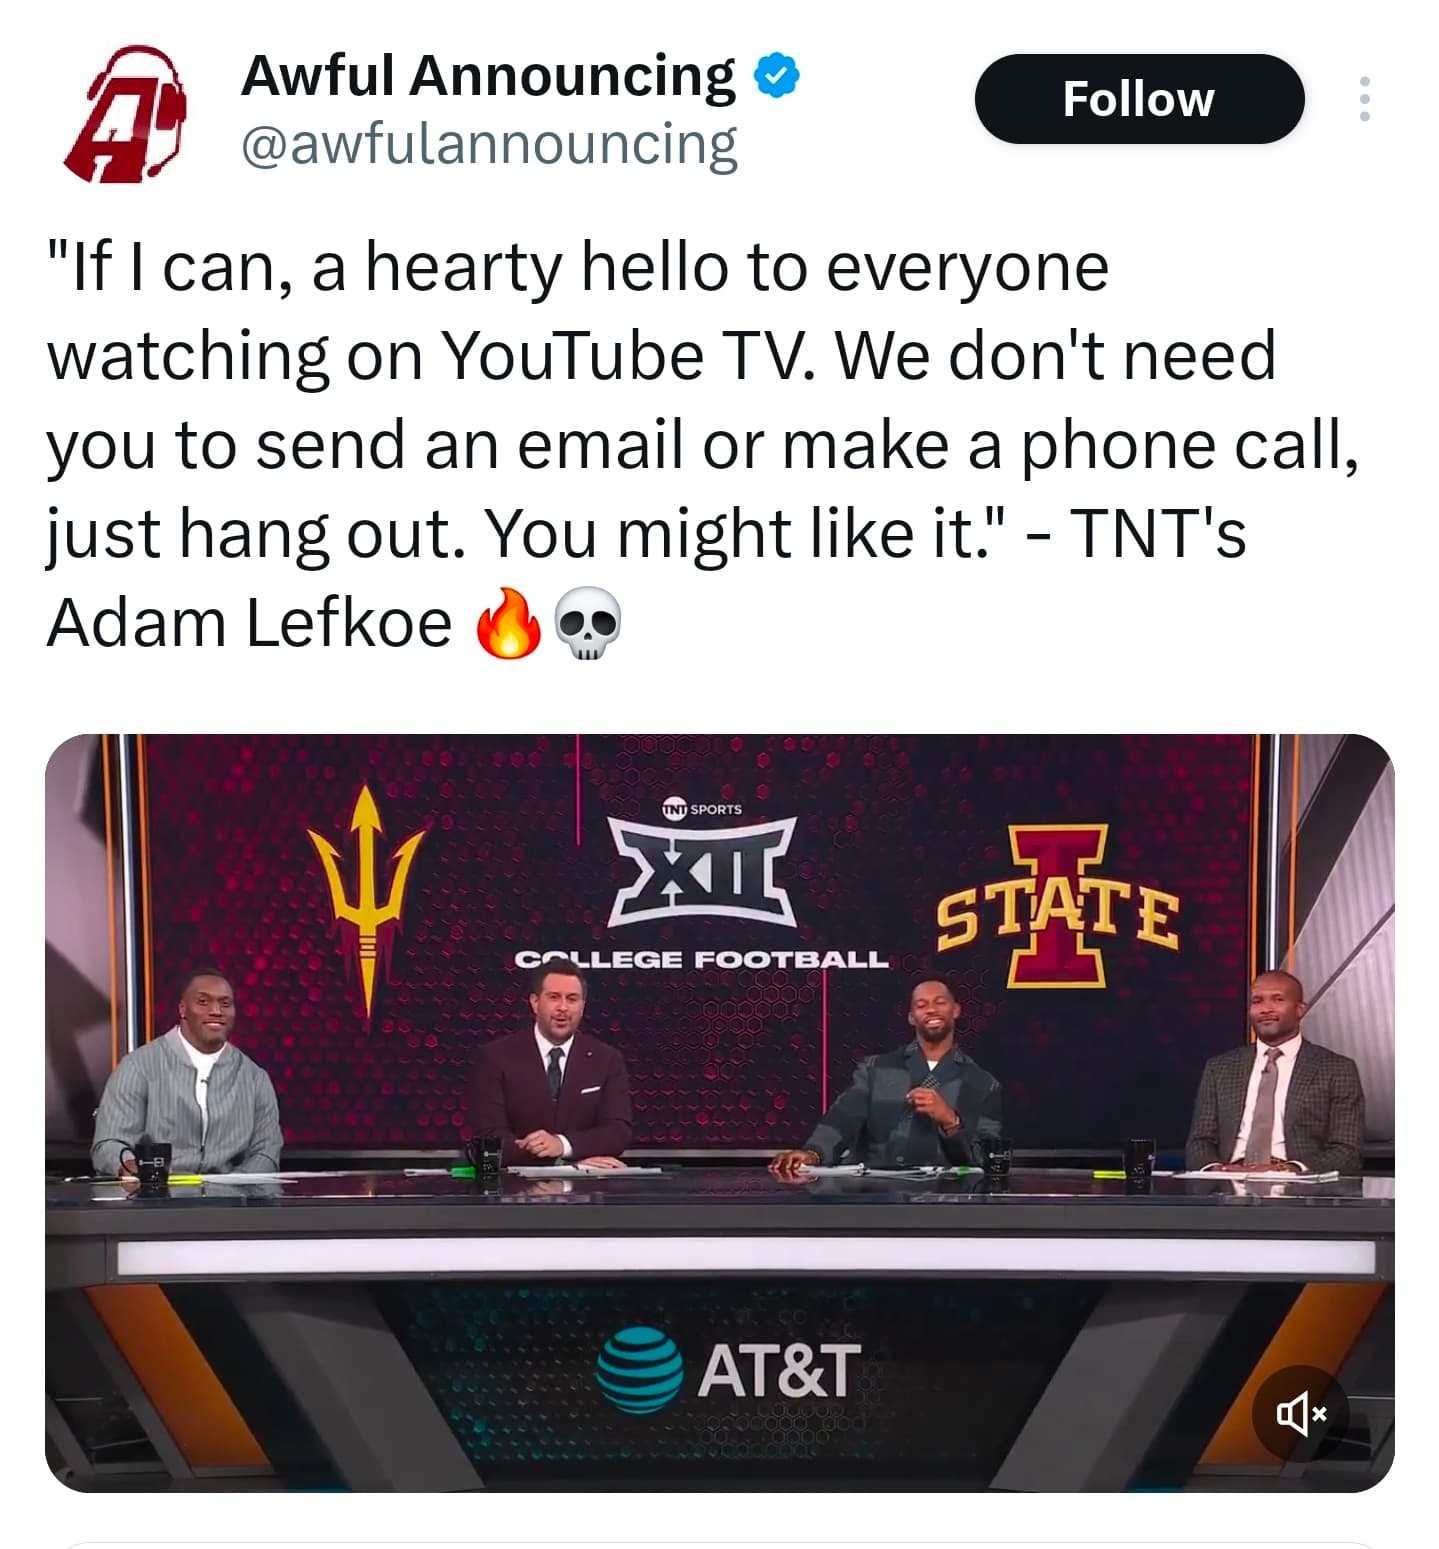Open the @awfulannouncing handle link
The height and width of the screenshot is (1549, 1439).
tap(489, 146)
